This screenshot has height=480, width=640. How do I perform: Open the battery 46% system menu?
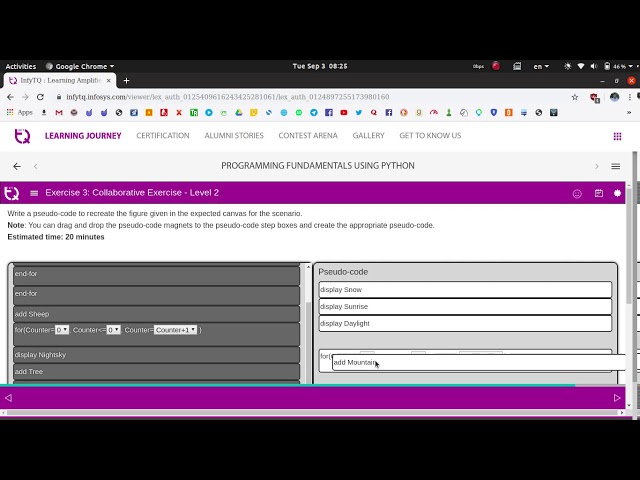click(x=619, y=66)
